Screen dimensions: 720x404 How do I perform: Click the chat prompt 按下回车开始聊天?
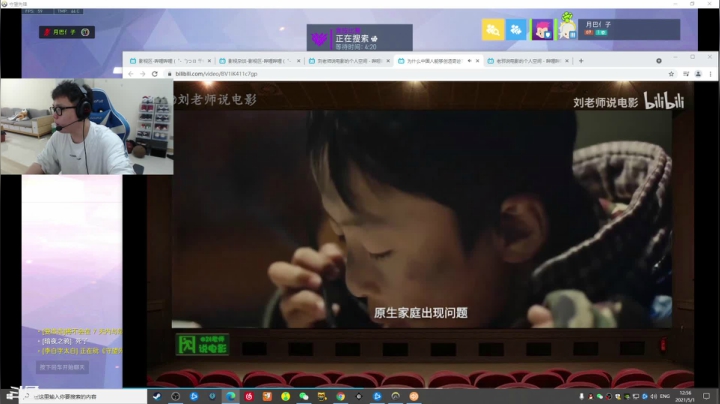(62, 367)
